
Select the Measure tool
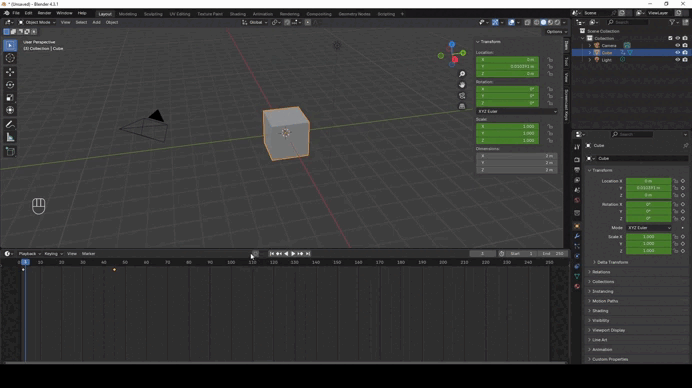click(10, 138)
